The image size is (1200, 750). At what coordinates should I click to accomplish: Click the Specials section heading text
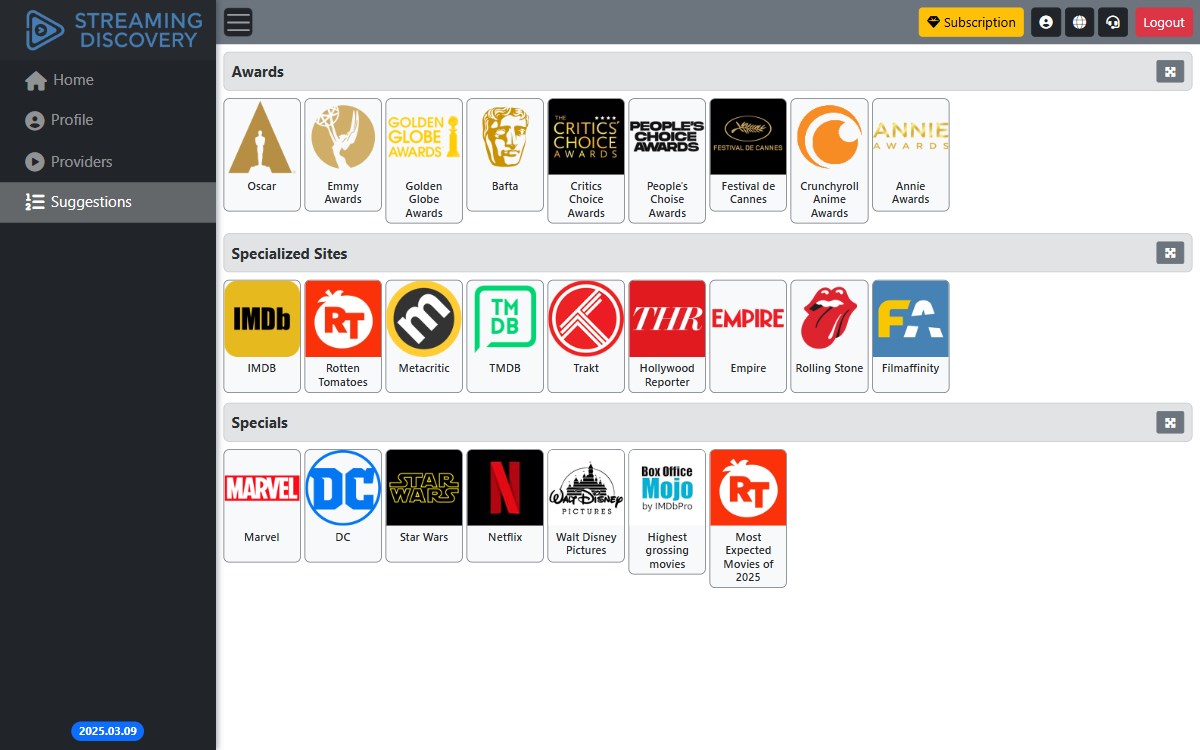coord(260,423)
